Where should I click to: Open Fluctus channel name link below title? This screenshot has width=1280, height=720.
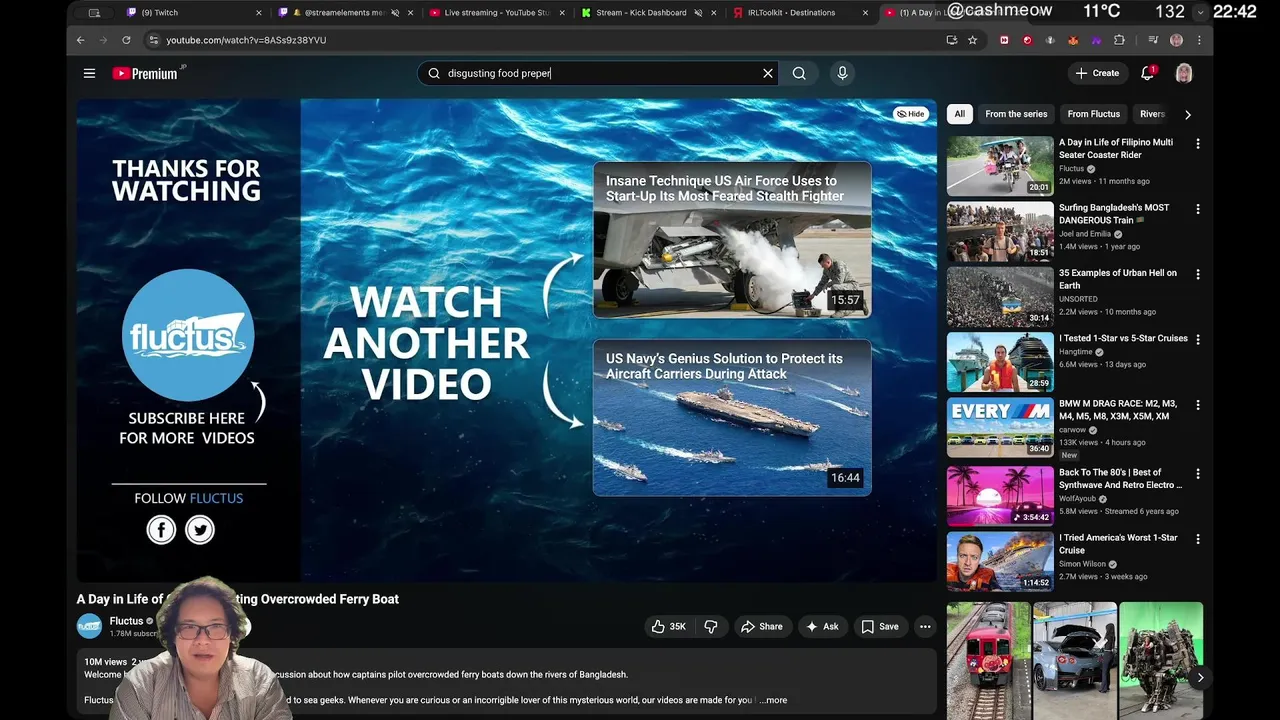[126, 621]
